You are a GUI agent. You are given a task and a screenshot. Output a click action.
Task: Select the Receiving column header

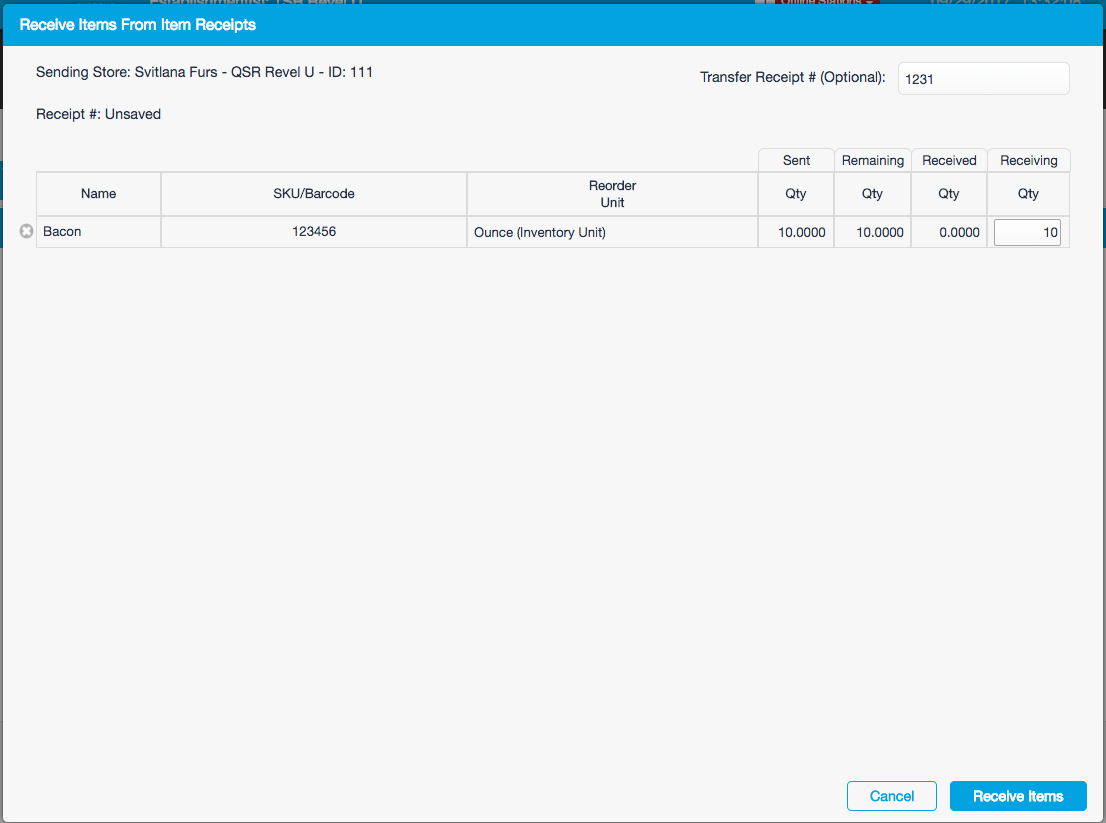[x=1028, y=160]
